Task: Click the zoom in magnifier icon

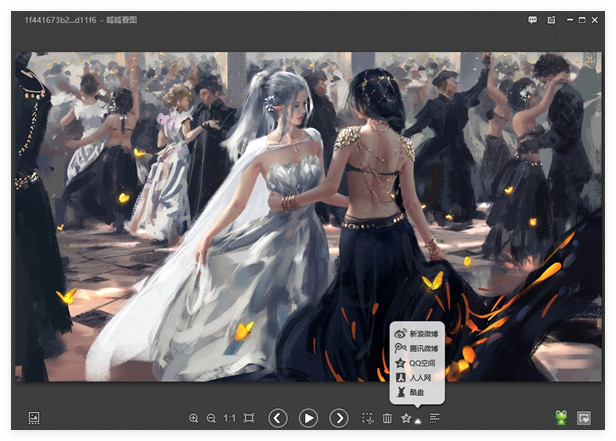Action: click(193, 418)
